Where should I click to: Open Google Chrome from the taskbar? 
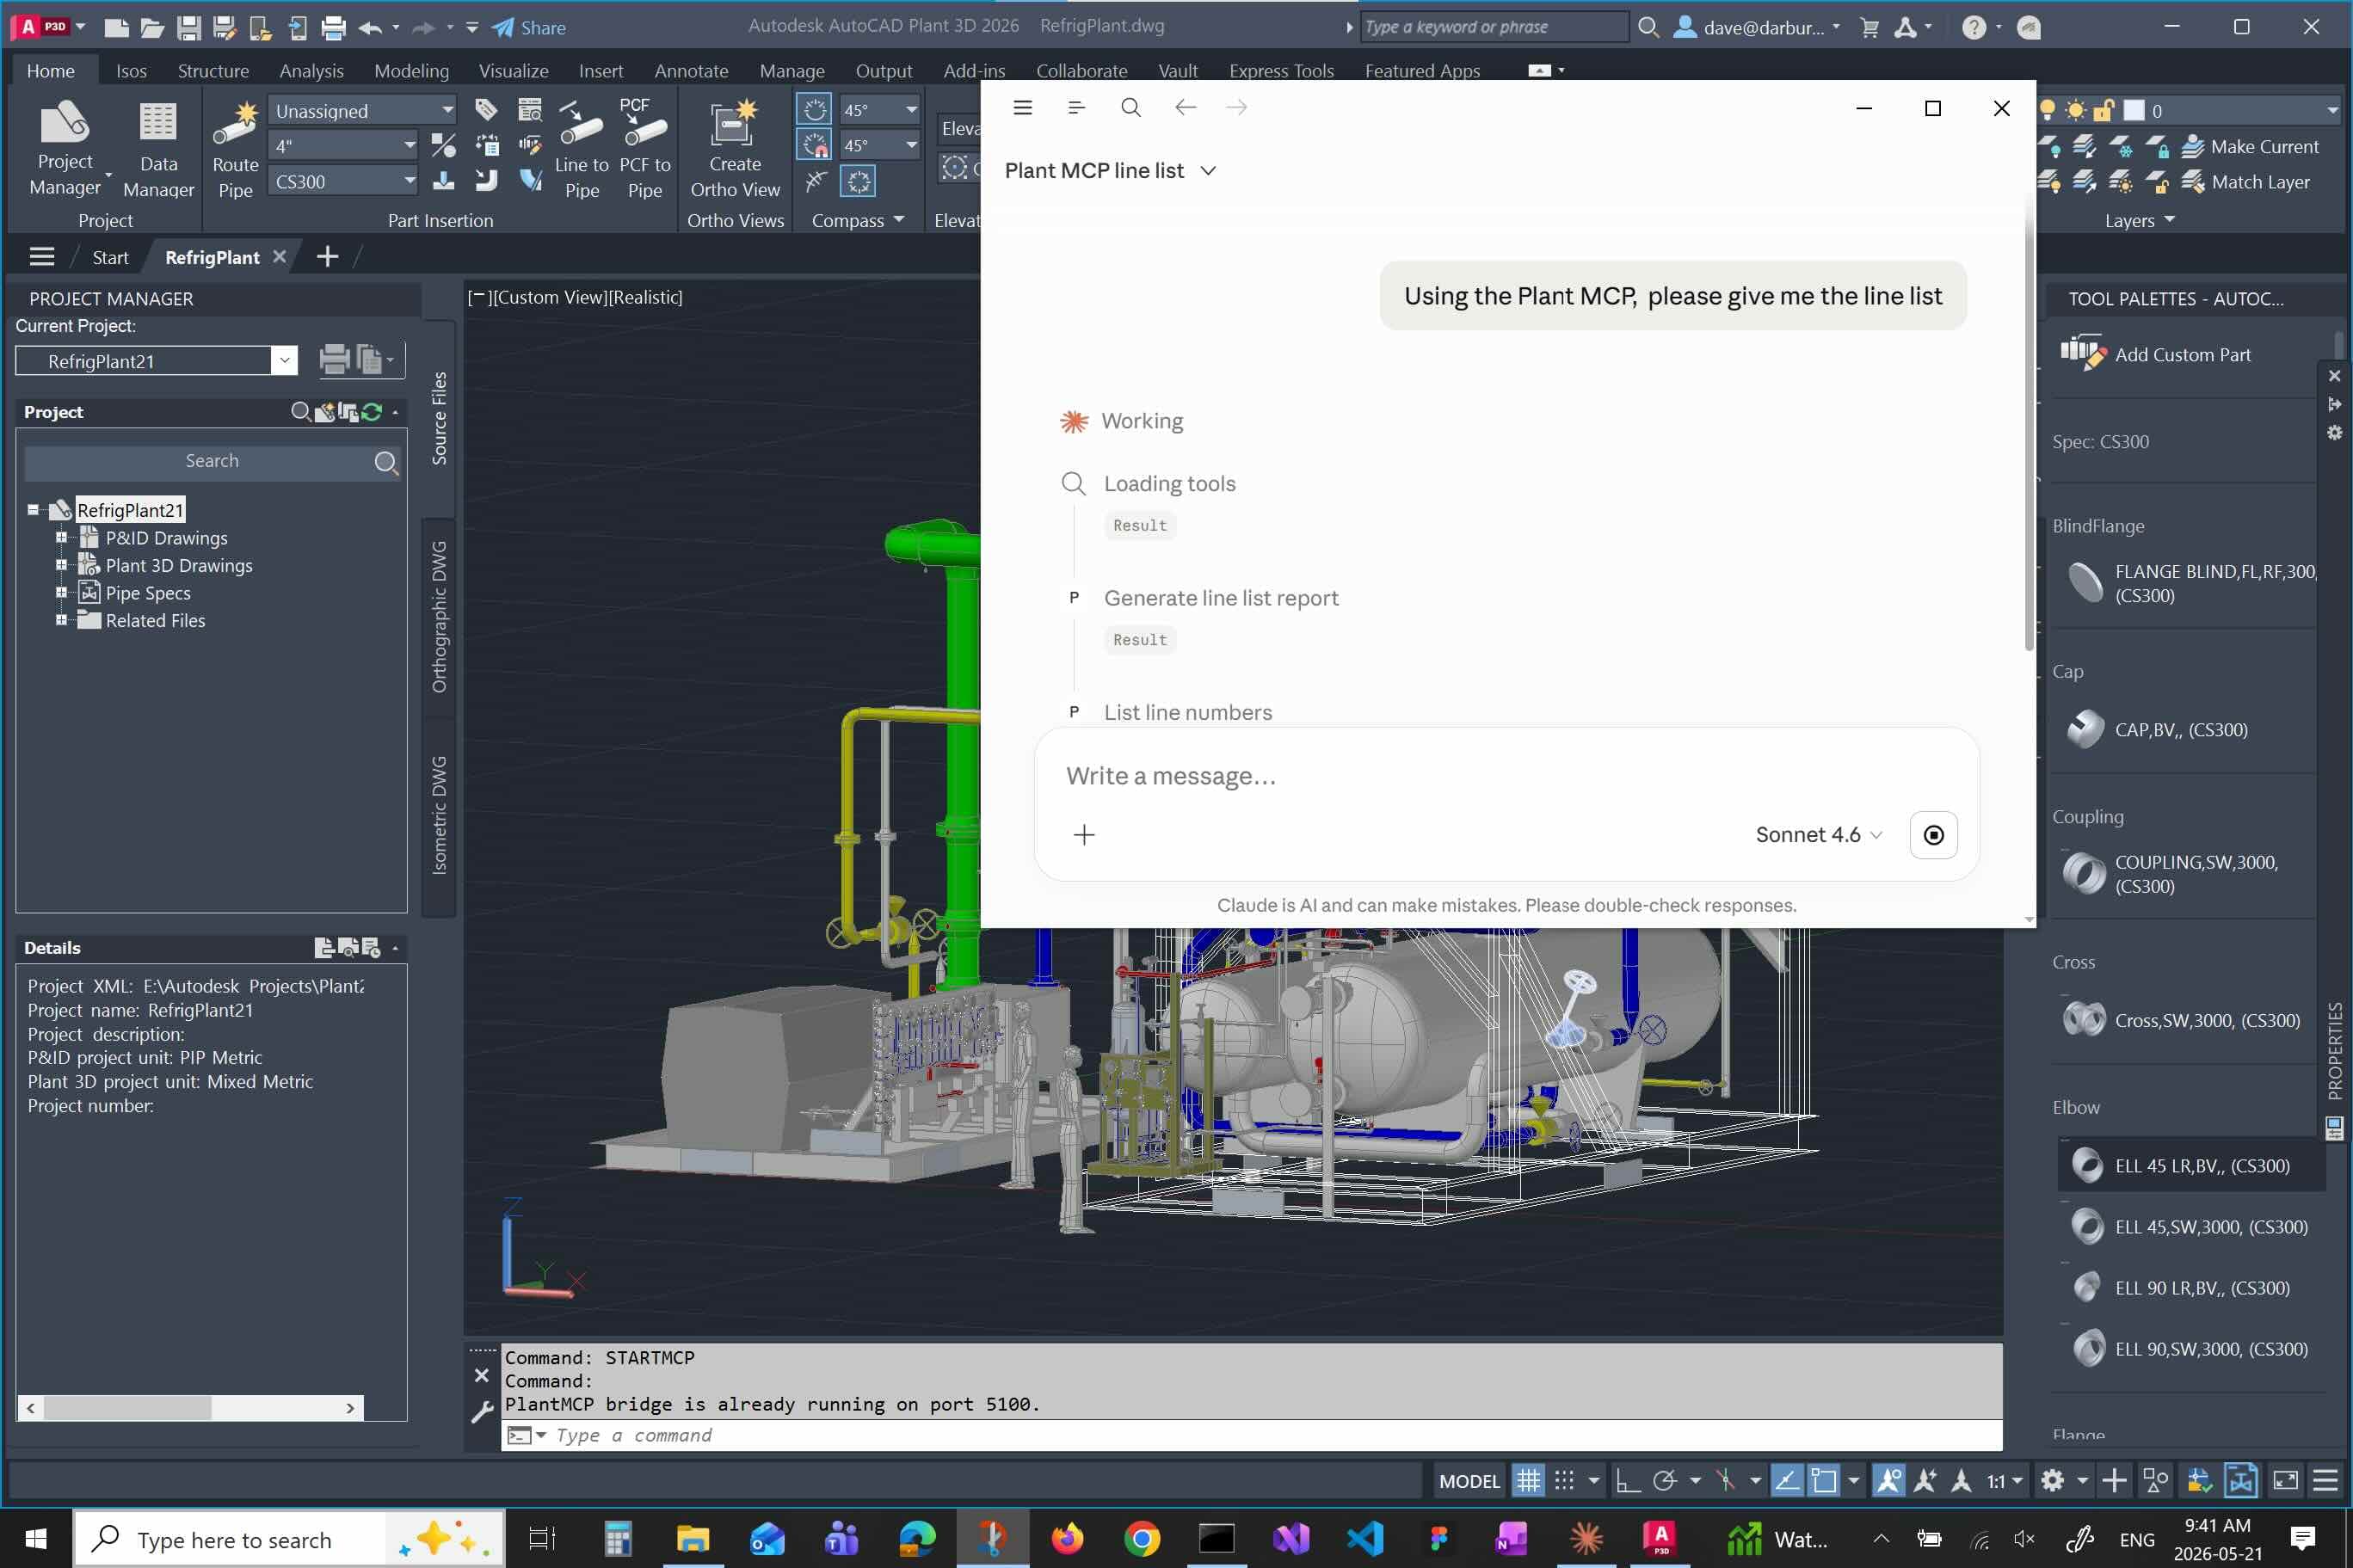1141,1538
